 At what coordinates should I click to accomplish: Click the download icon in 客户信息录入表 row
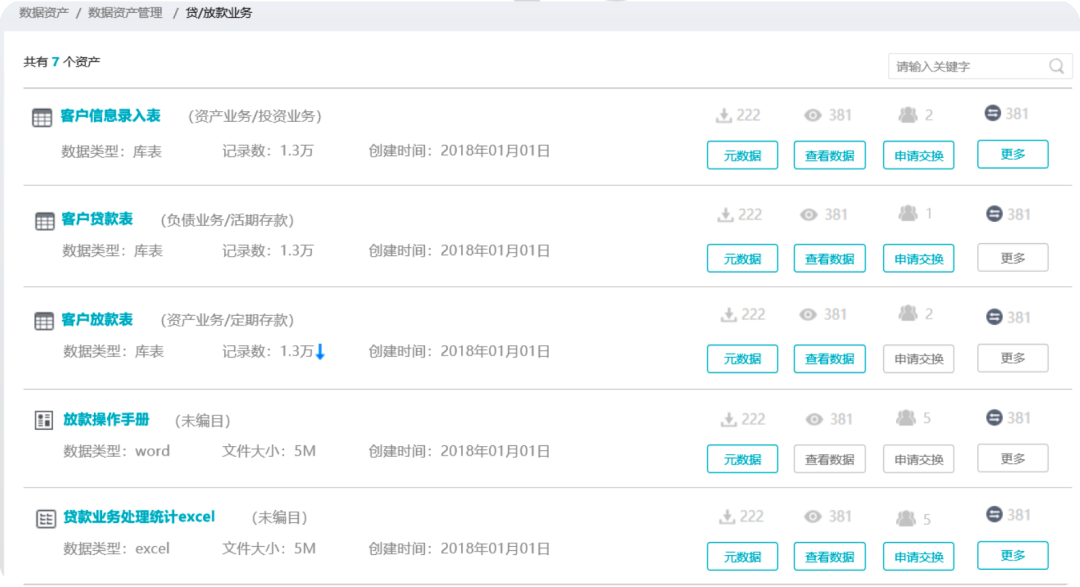pos(724,115)
